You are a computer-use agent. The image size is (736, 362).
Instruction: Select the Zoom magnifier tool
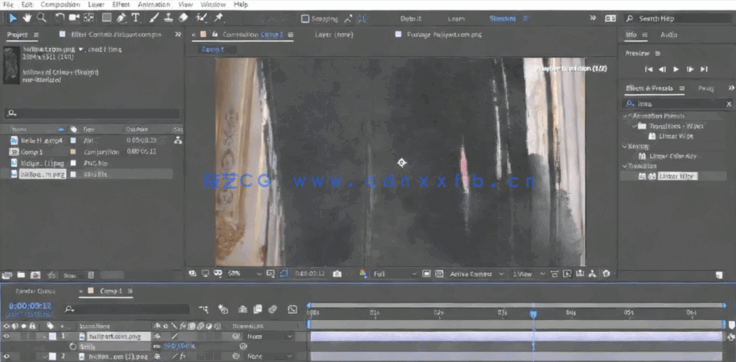point(41,18)
